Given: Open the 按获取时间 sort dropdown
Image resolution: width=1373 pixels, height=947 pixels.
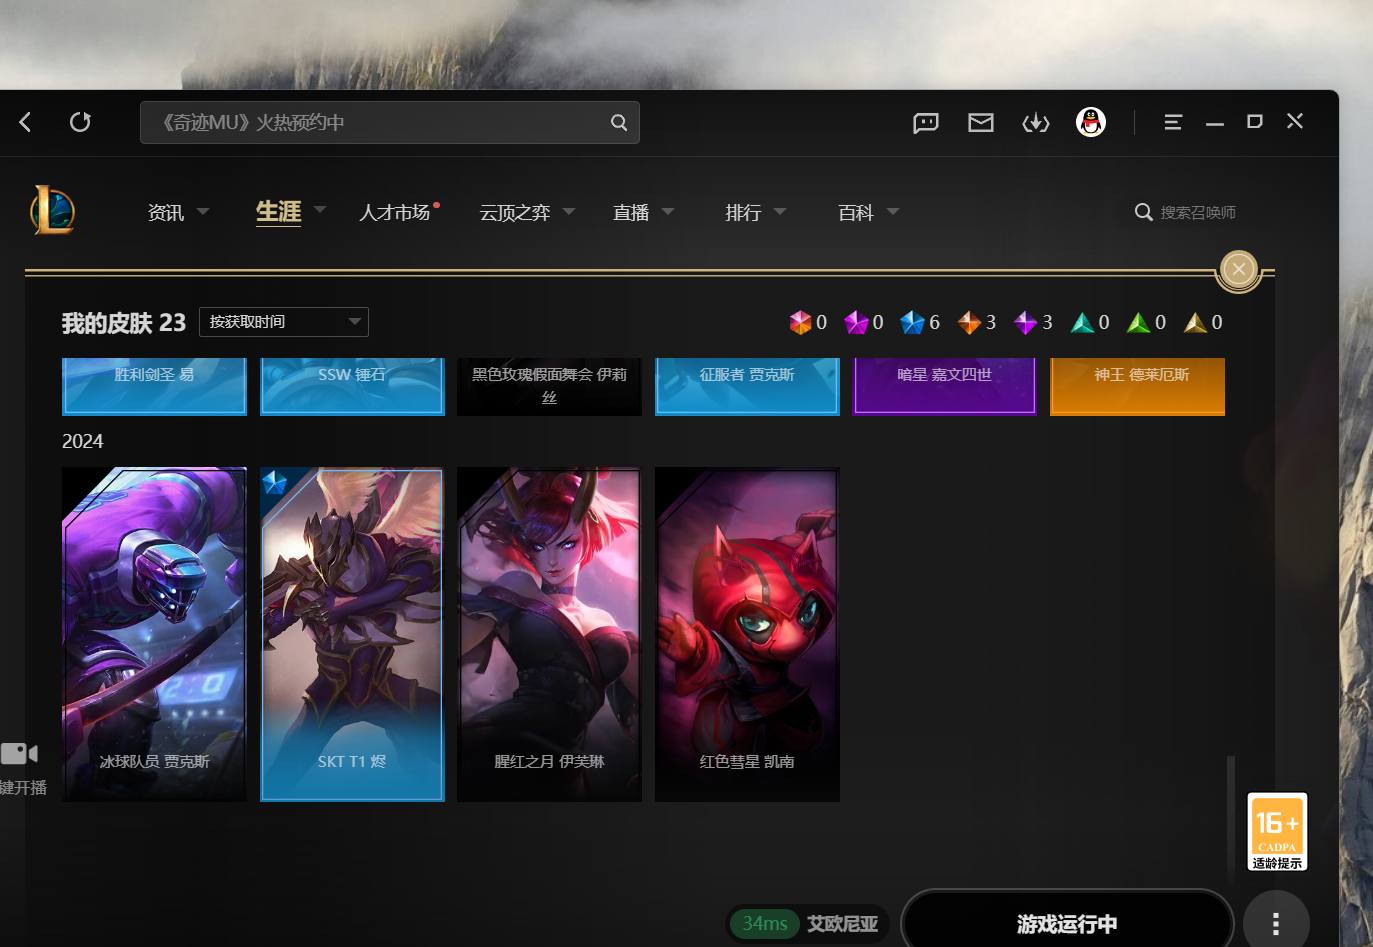Looking at the screenshot, I should click(283, 321).
